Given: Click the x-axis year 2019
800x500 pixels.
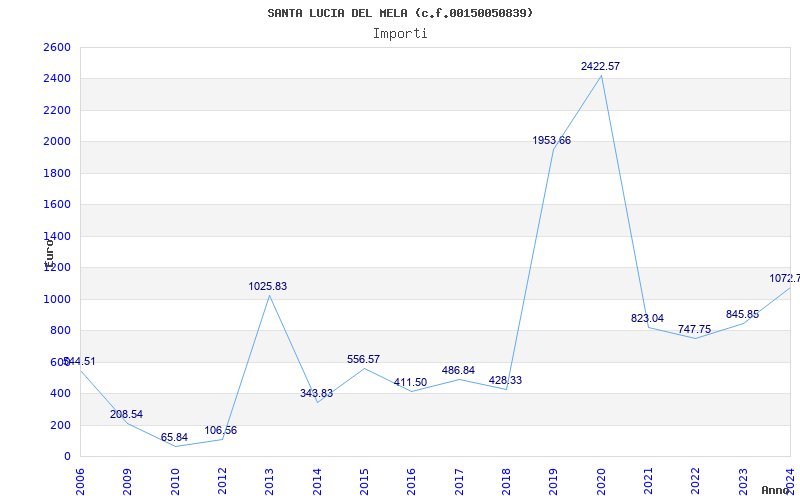Looking at the screenshot, I should [x=554, y=482].
